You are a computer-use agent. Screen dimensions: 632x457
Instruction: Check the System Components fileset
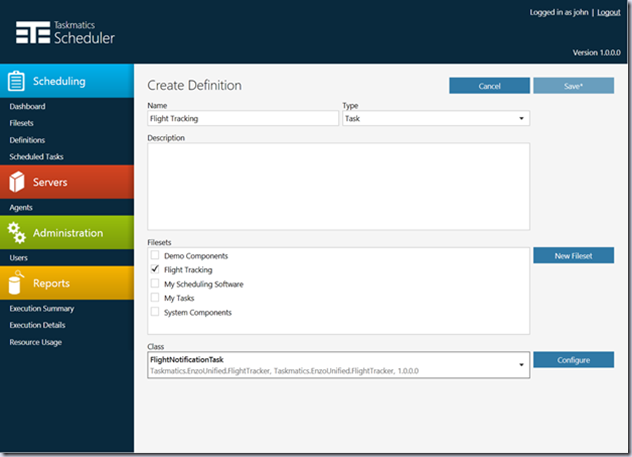click(155, 312)
